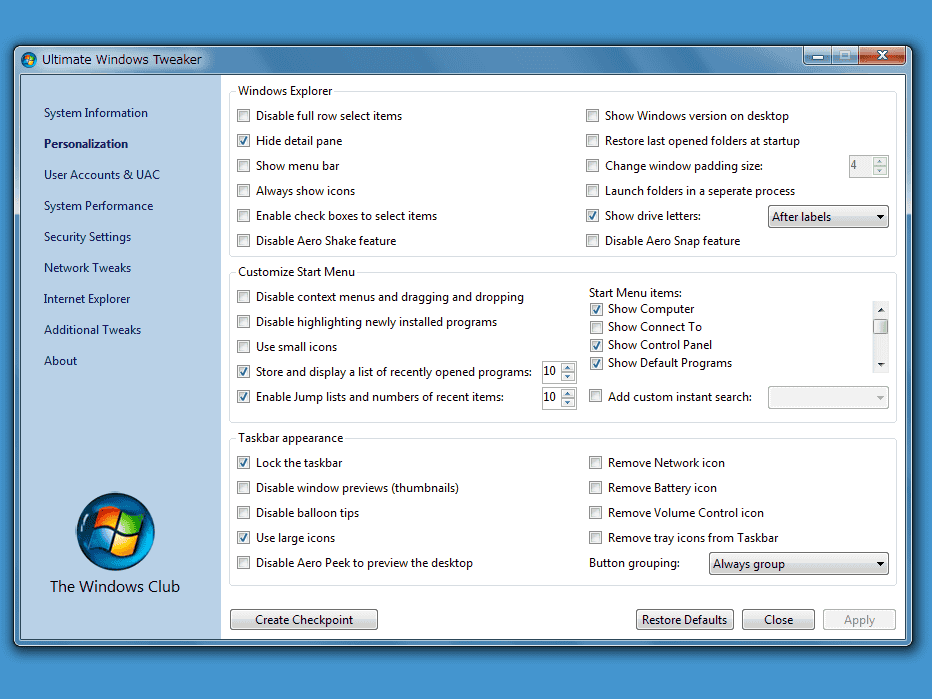The width and height of the screenshot is (932, 699).
Task: Enable Show Windows version on desktop
Action: [592, 116]
